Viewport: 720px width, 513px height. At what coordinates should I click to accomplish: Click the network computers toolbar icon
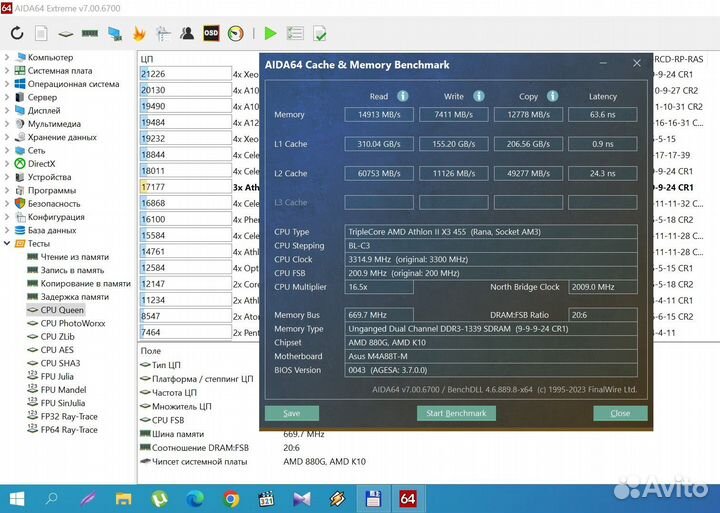[115, 33]
